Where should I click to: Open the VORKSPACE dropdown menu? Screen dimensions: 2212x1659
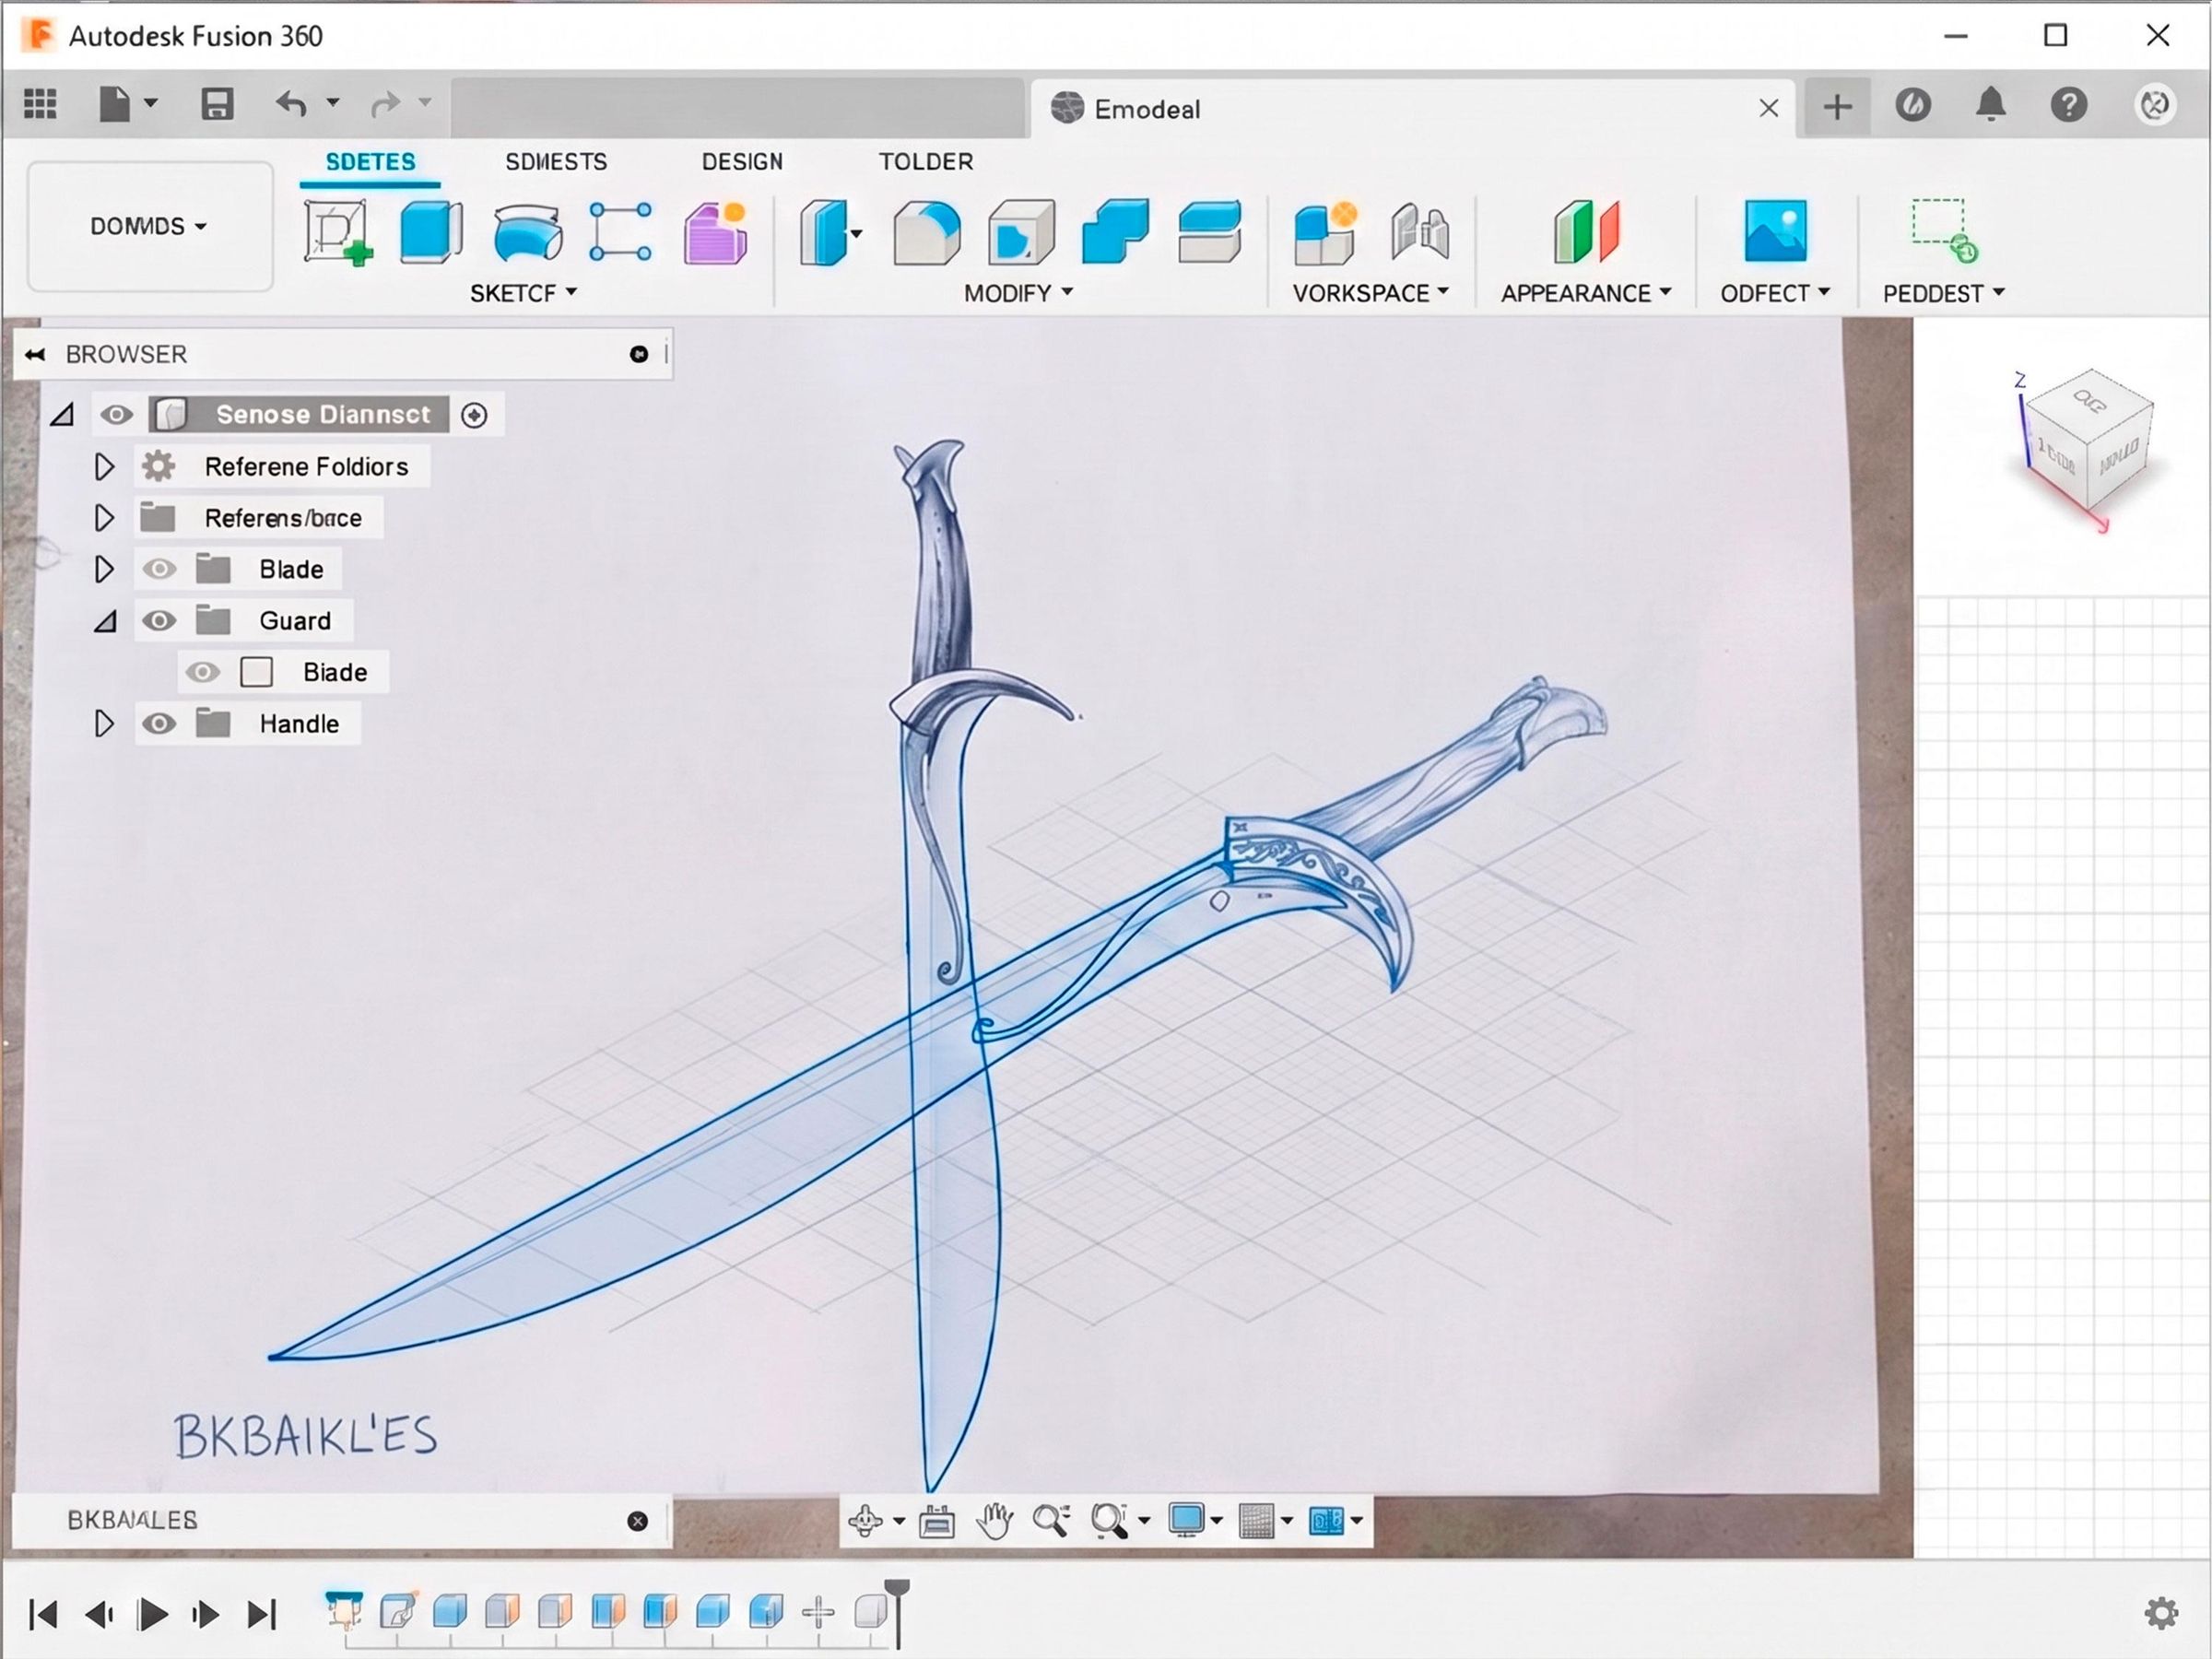click(1370, 293)
